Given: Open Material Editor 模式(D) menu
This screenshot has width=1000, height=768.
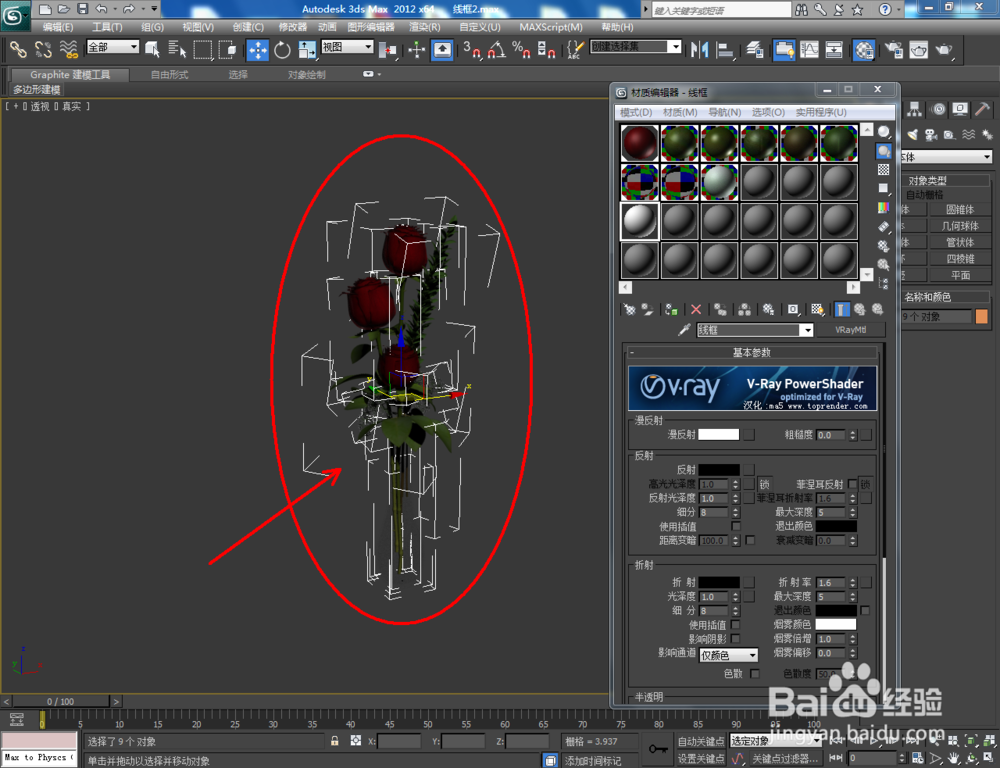Looking at the screenshot, I should (x=636, y=112).
